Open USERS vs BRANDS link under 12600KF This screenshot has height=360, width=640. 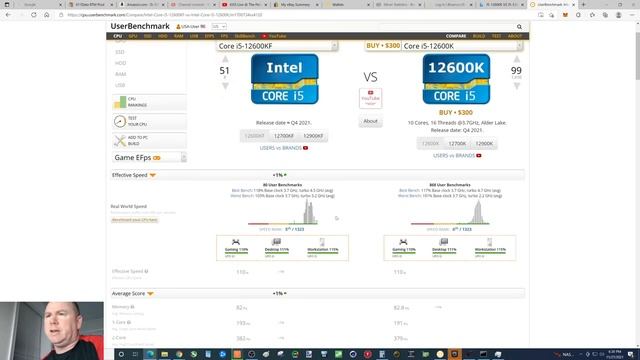click(x=284, y=148)
